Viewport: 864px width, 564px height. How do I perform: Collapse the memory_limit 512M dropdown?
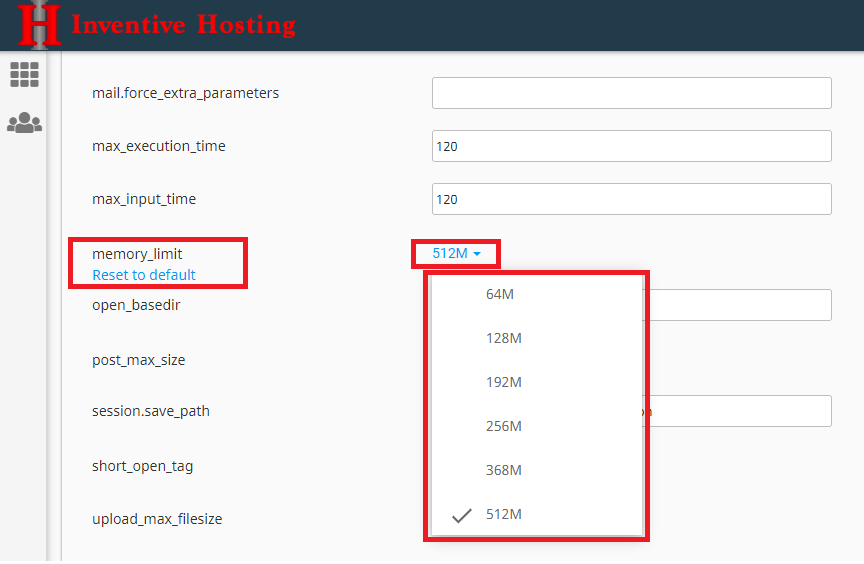[456, 254]
